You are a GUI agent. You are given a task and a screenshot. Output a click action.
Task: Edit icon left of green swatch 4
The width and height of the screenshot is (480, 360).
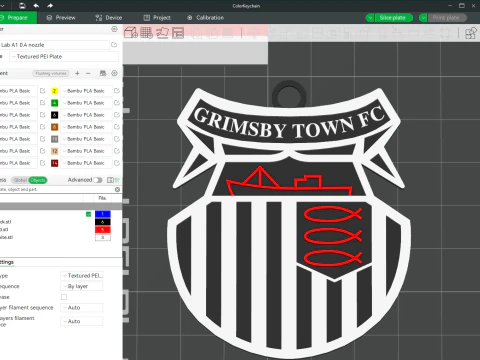click(42, 103)
